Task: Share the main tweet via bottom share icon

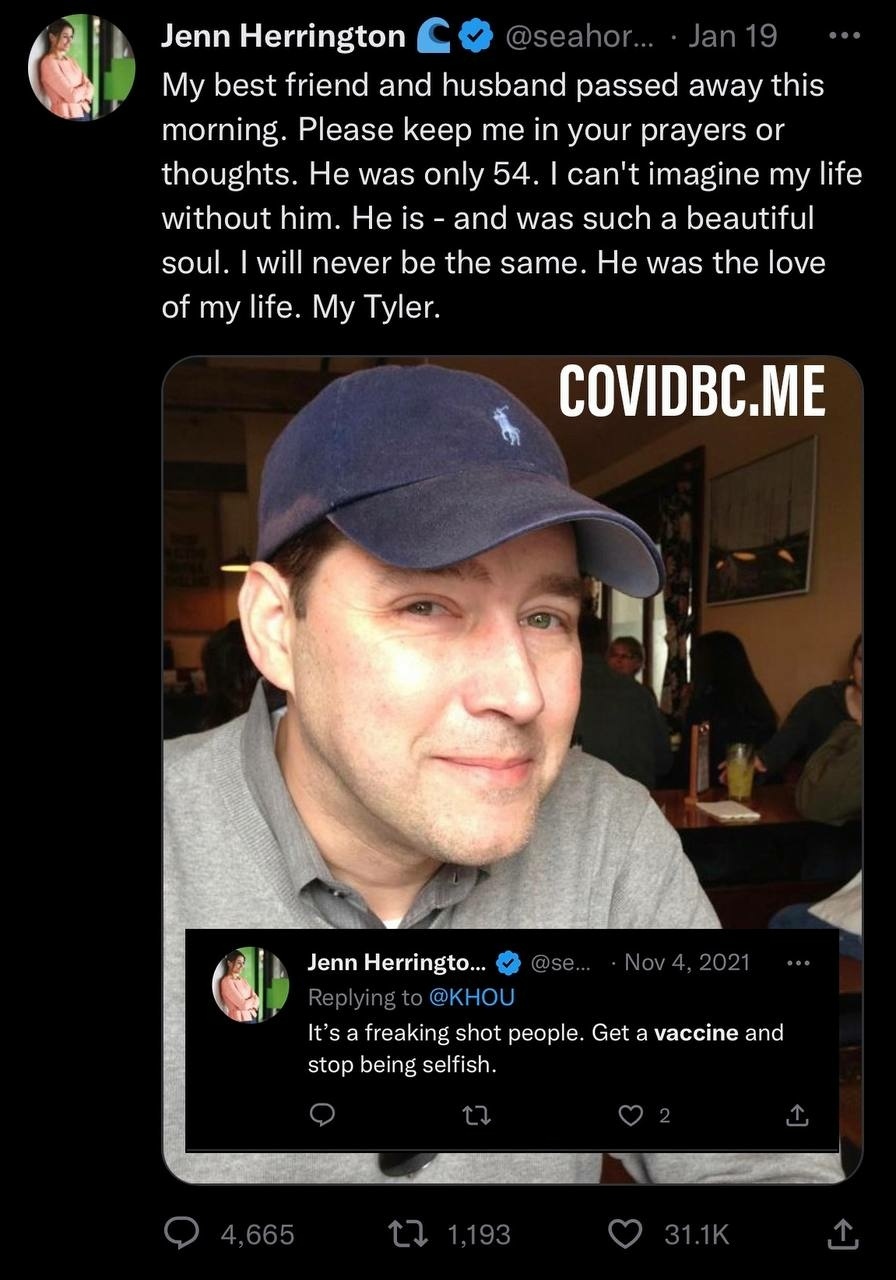Action: tap(843, 1234)
